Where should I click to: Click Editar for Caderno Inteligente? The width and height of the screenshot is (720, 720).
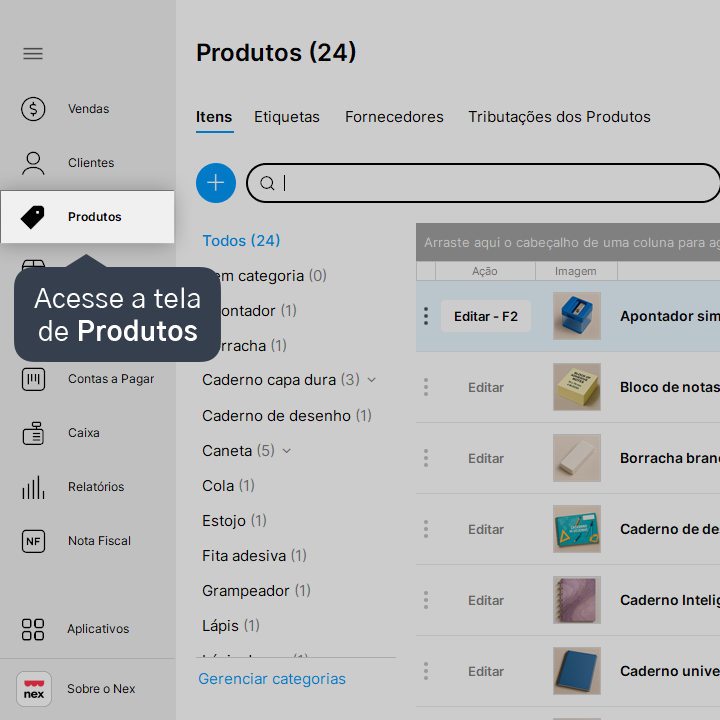486,600
